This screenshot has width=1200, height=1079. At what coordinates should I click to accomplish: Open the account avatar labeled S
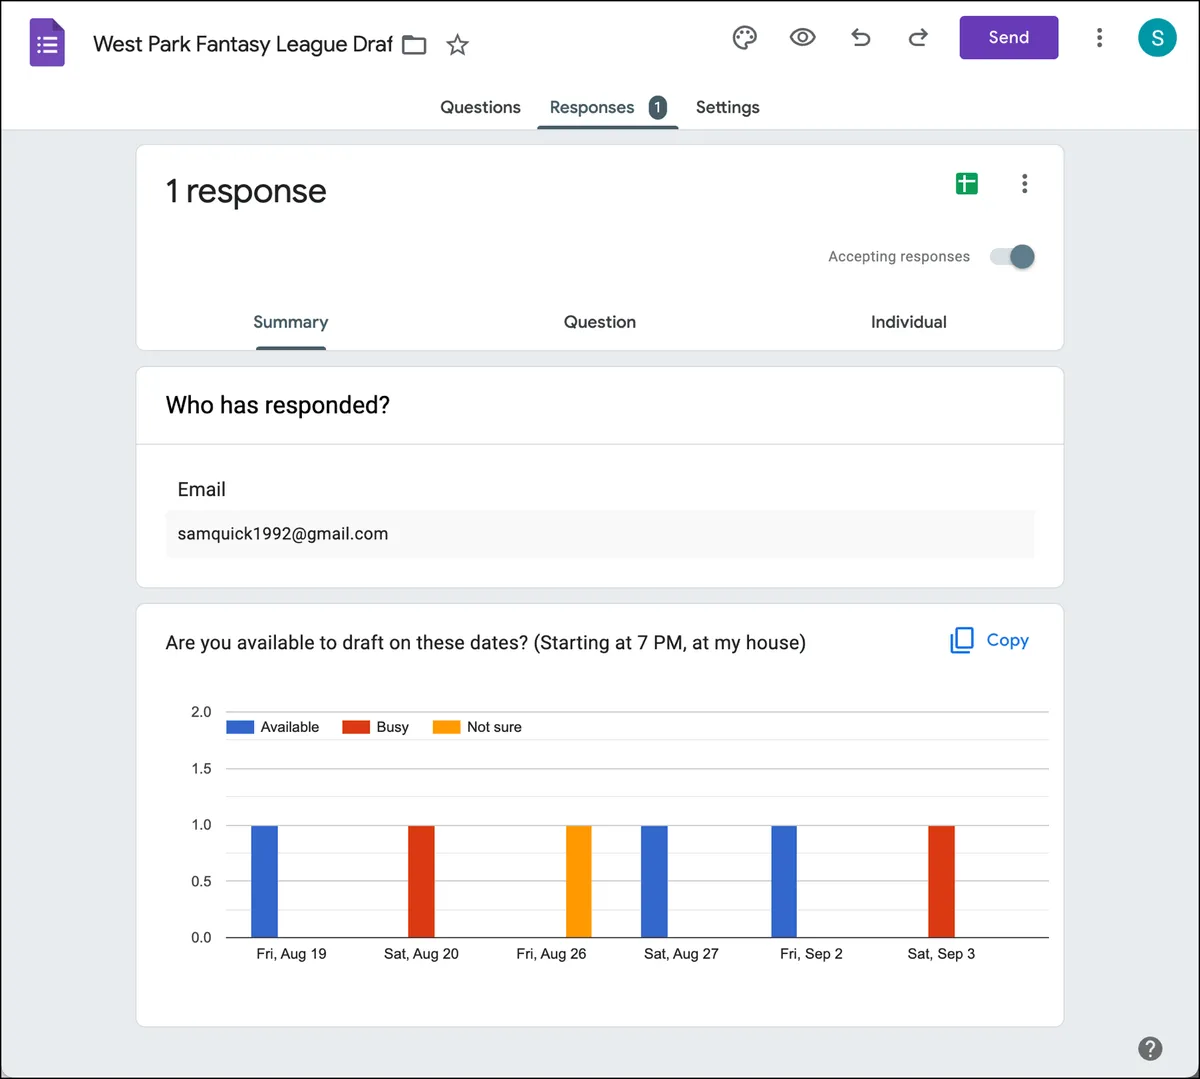point(1157,38)
